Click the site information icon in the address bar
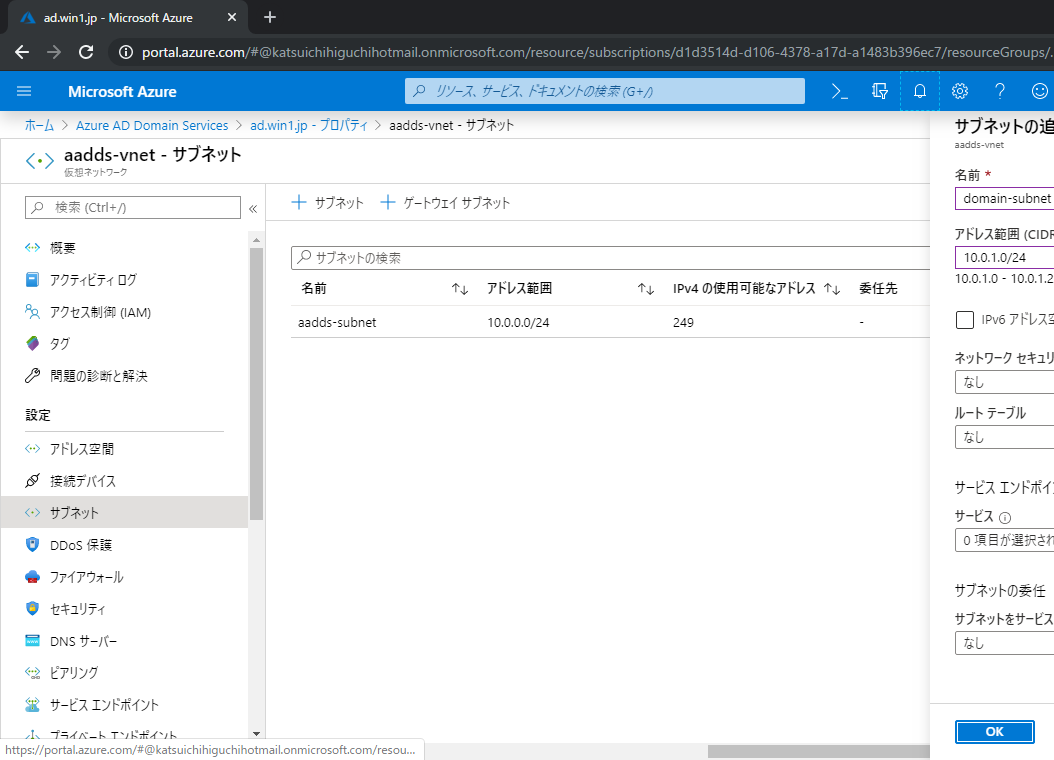Viewport: 1054px width, 760px height. point(126,52)
